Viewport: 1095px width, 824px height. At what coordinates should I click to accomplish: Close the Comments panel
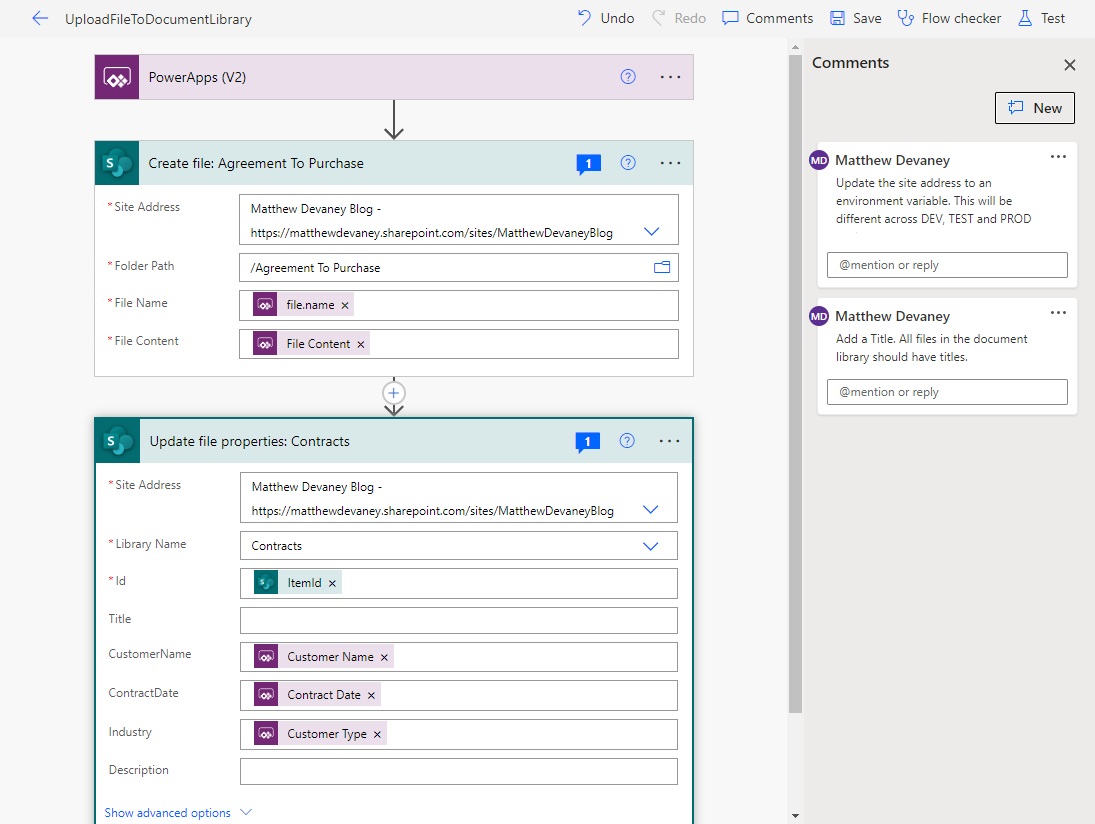click(1069, 65)
